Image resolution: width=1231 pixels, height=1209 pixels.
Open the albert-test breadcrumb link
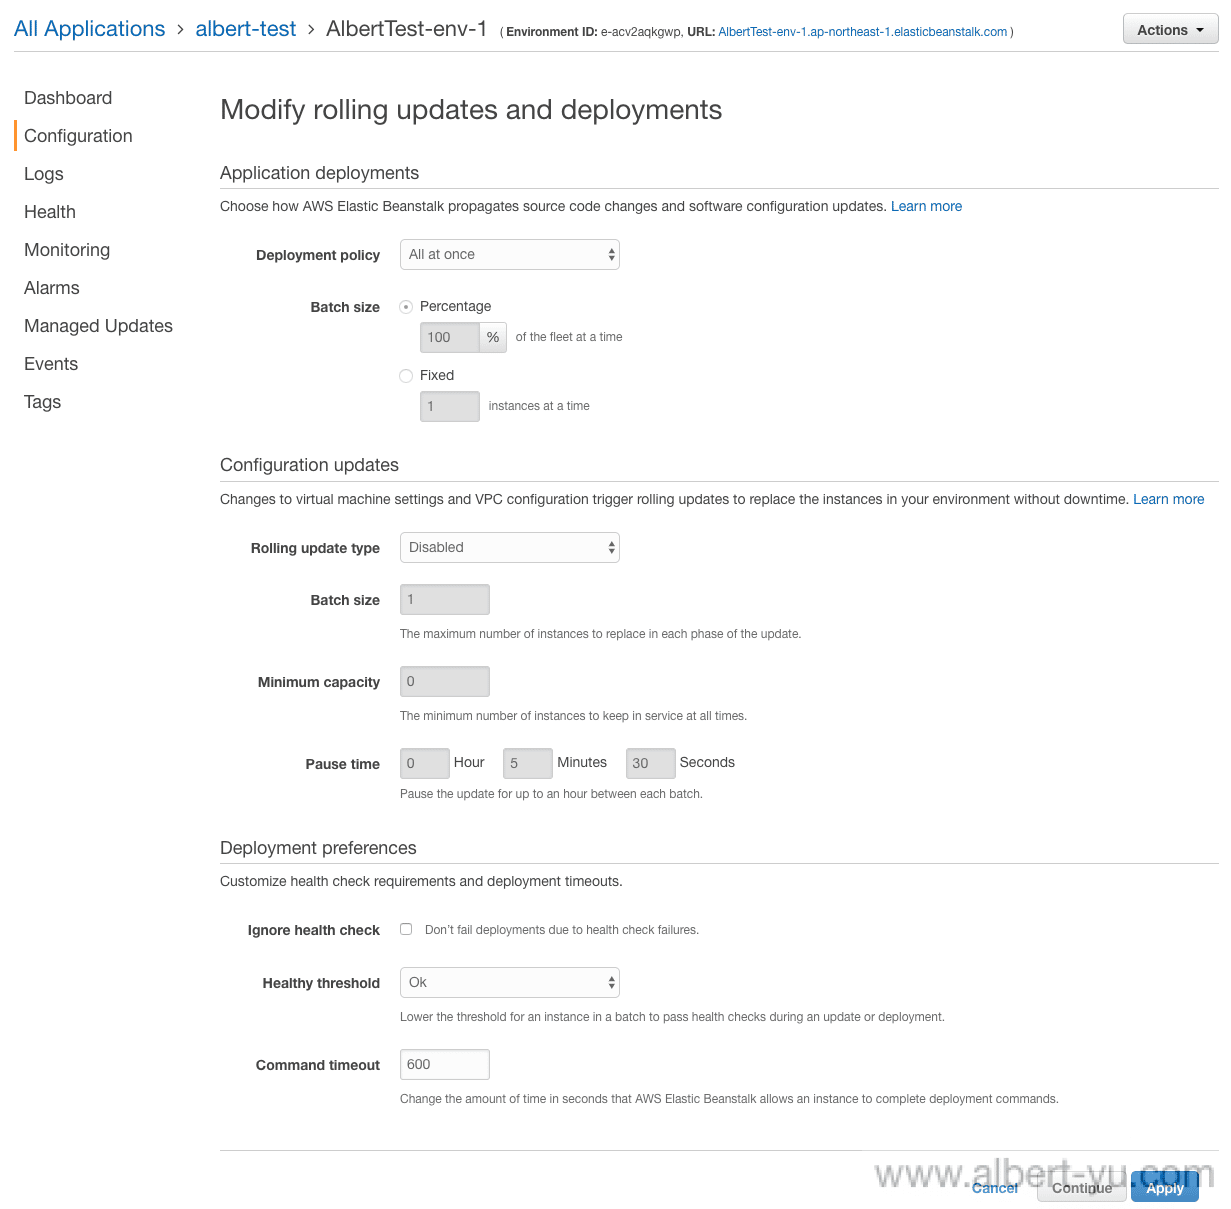coord(246,29)
